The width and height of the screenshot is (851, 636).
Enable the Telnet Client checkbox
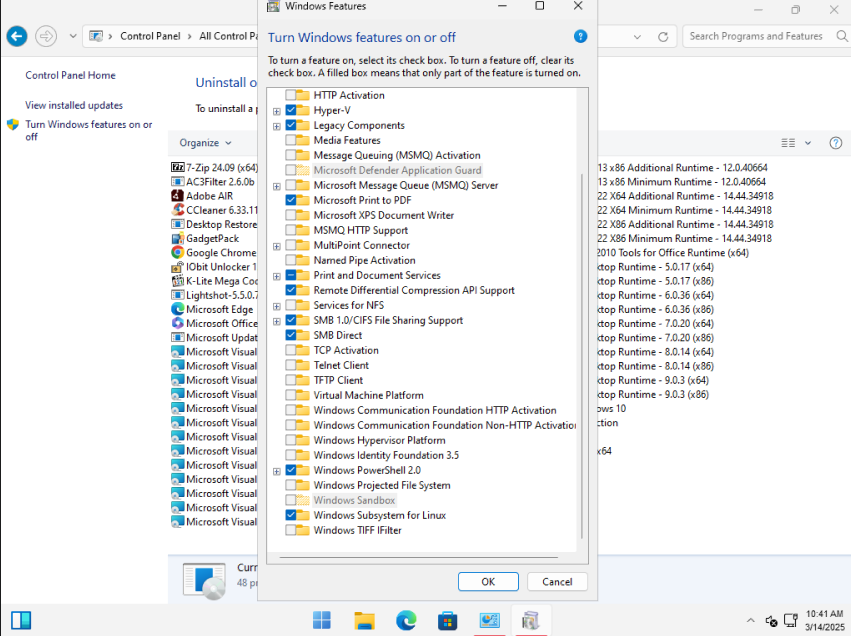[291, 365]
